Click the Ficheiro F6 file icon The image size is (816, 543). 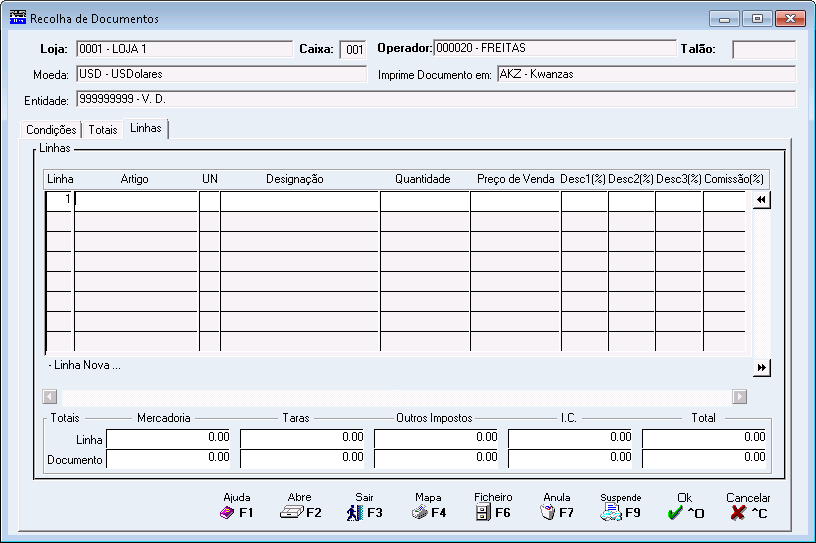[483, 513]
